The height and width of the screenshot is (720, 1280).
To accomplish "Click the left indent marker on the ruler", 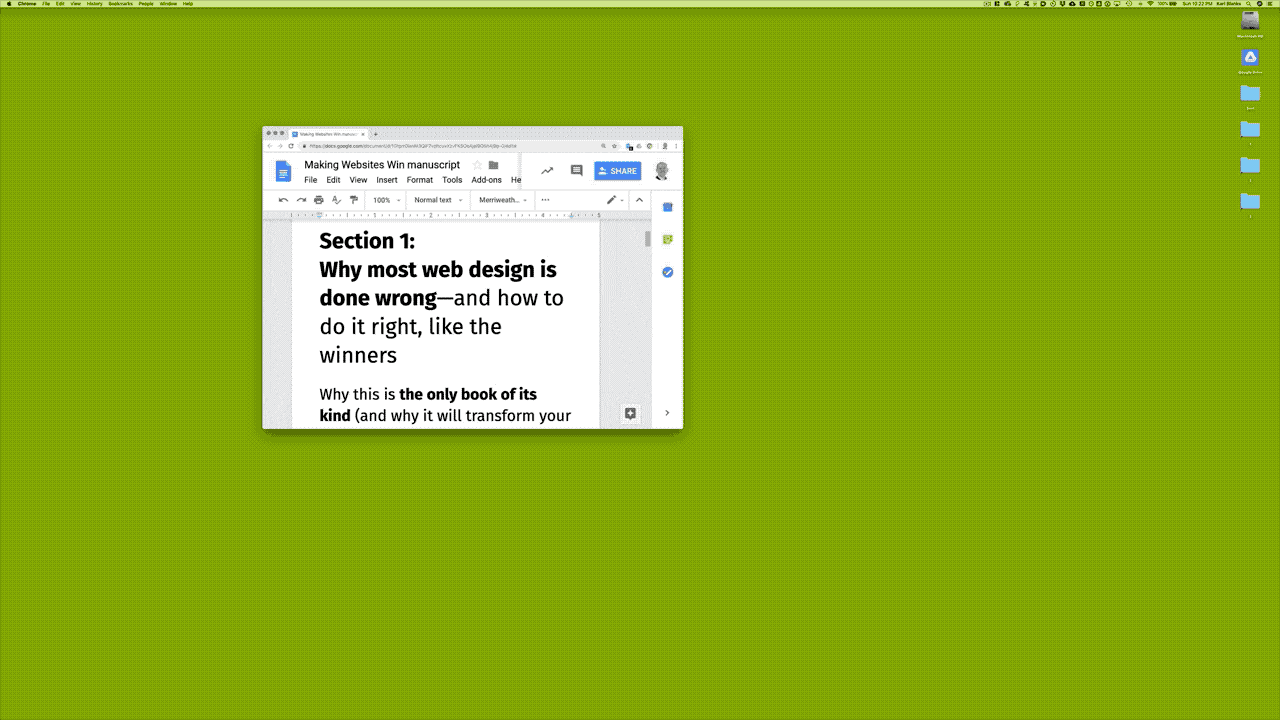I will pos(319,215).
